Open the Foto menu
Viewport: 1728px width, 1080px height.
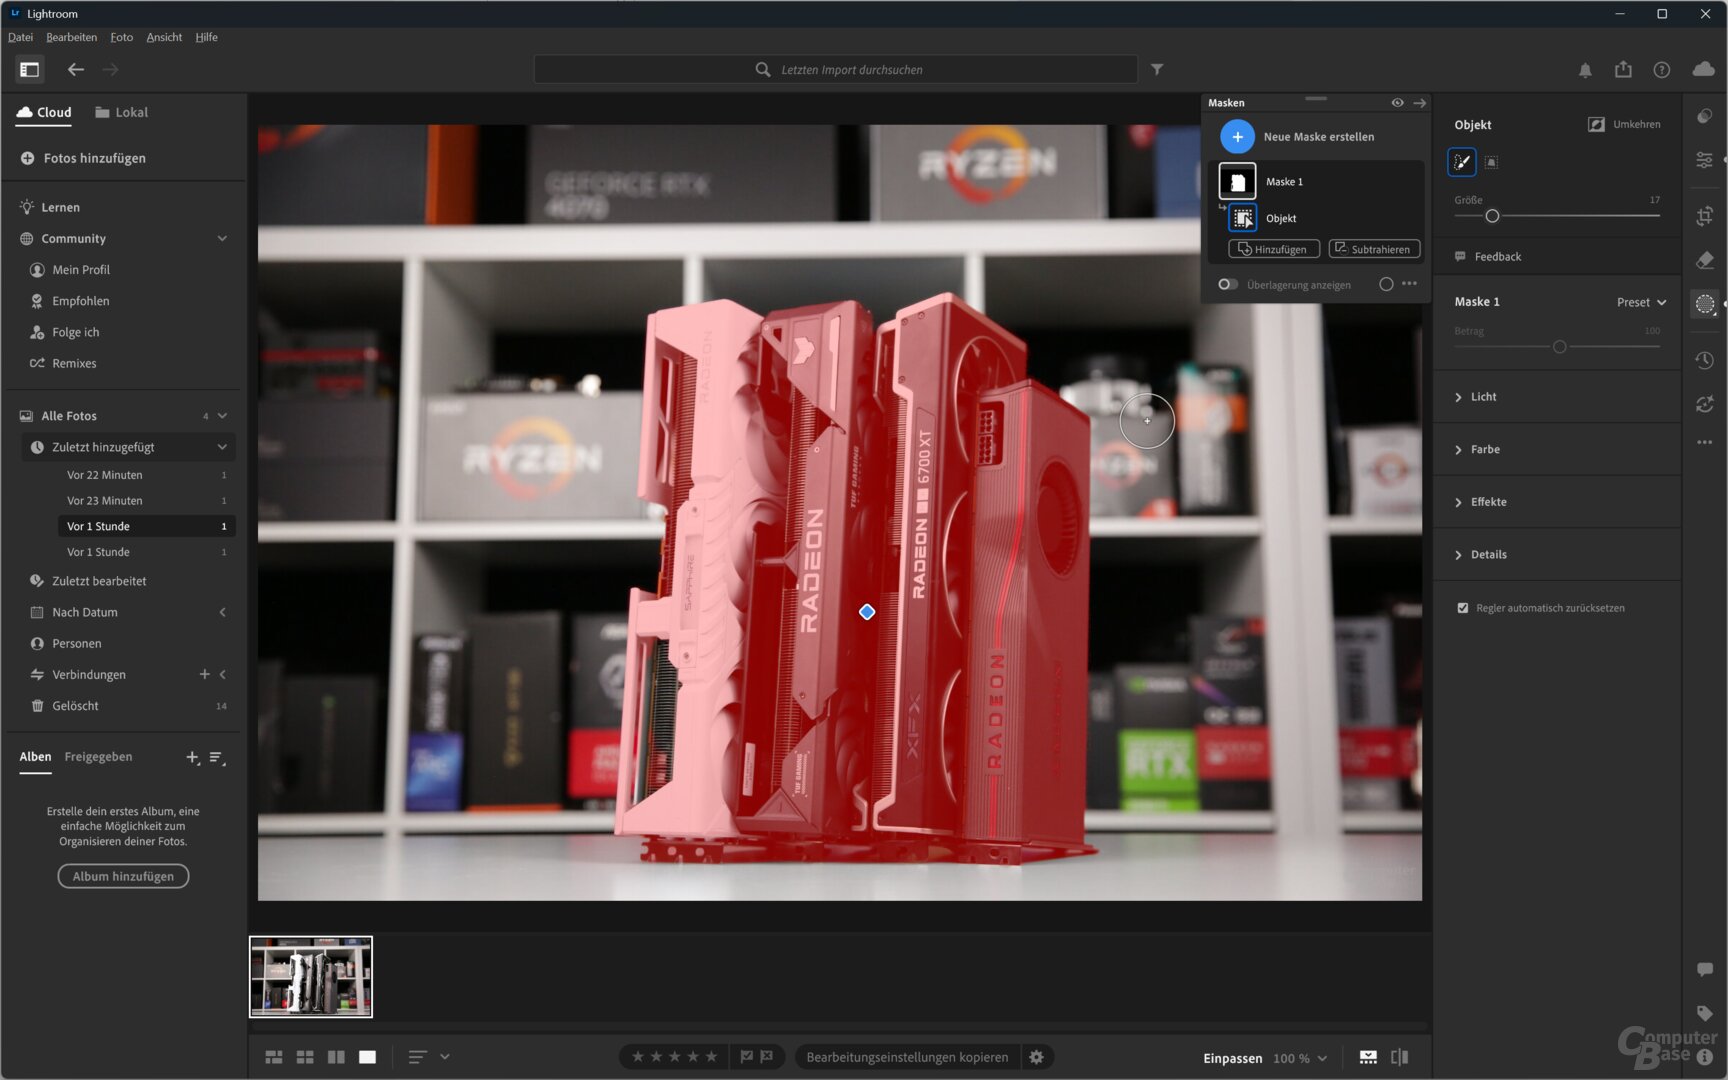[121, 37]
